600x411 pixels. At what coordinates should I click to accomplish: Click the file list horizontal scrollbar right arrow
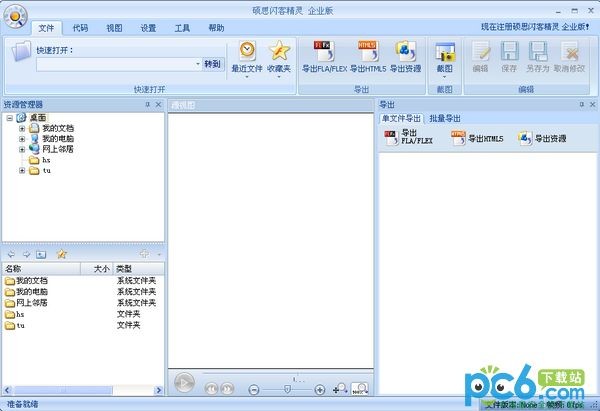pos(158,390)
